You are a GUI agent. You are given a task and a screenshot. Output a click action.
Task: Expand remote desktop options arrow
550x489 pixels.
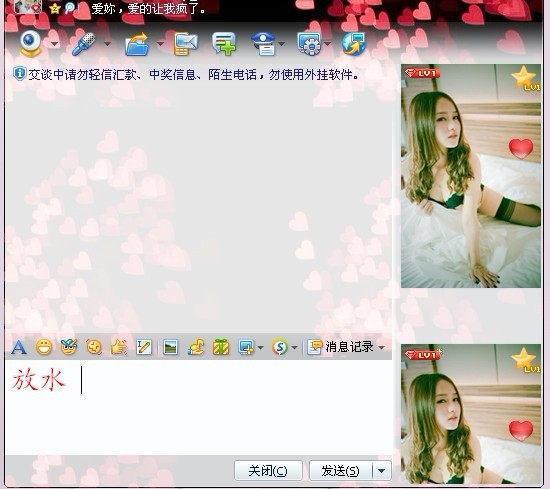tap(327, 44)
